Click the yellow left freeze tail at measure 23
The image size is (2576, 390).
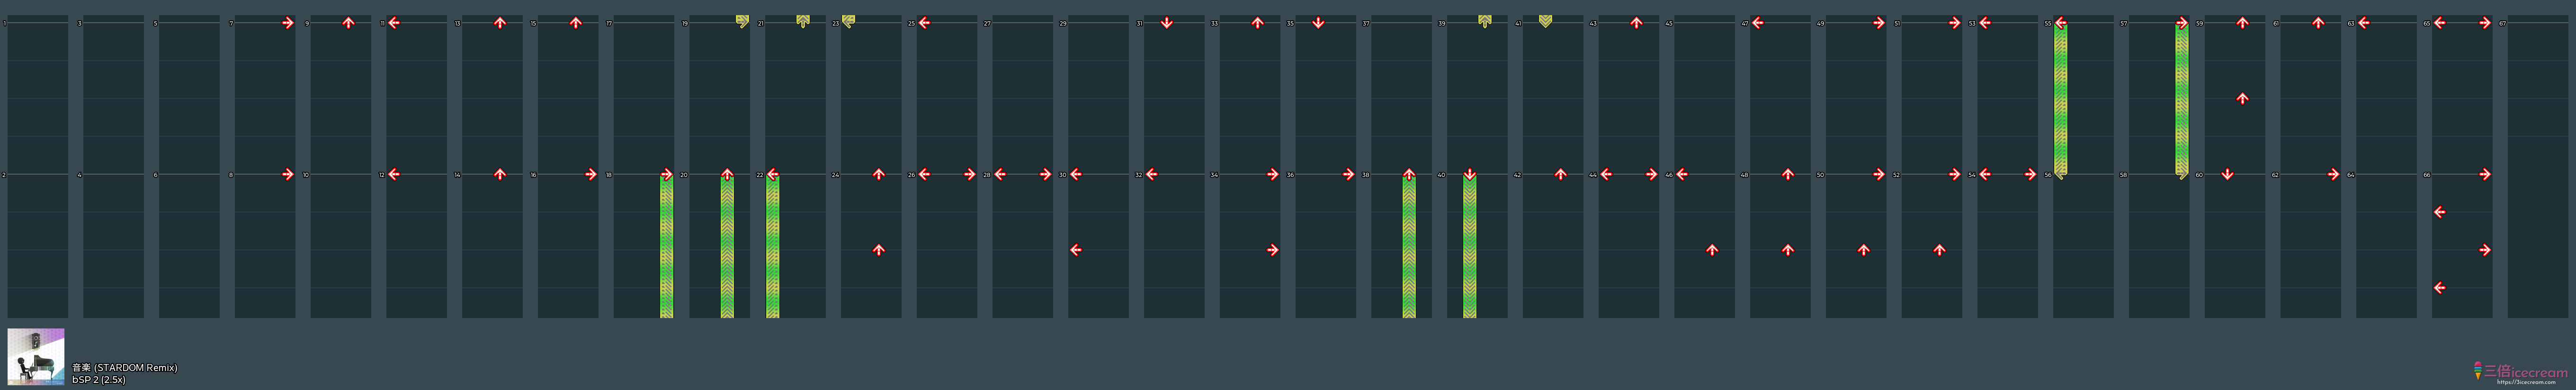click(848, 21)
